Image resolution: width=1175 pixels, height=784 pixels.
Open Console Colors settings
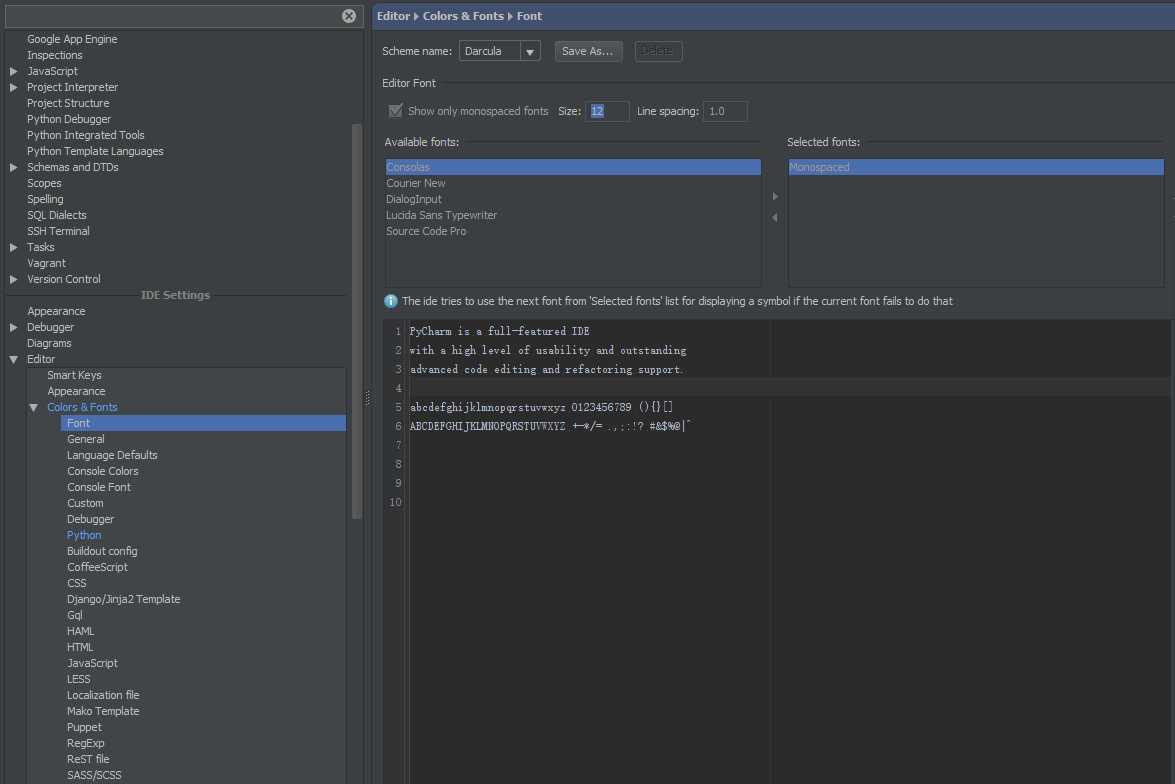[103, 471]
